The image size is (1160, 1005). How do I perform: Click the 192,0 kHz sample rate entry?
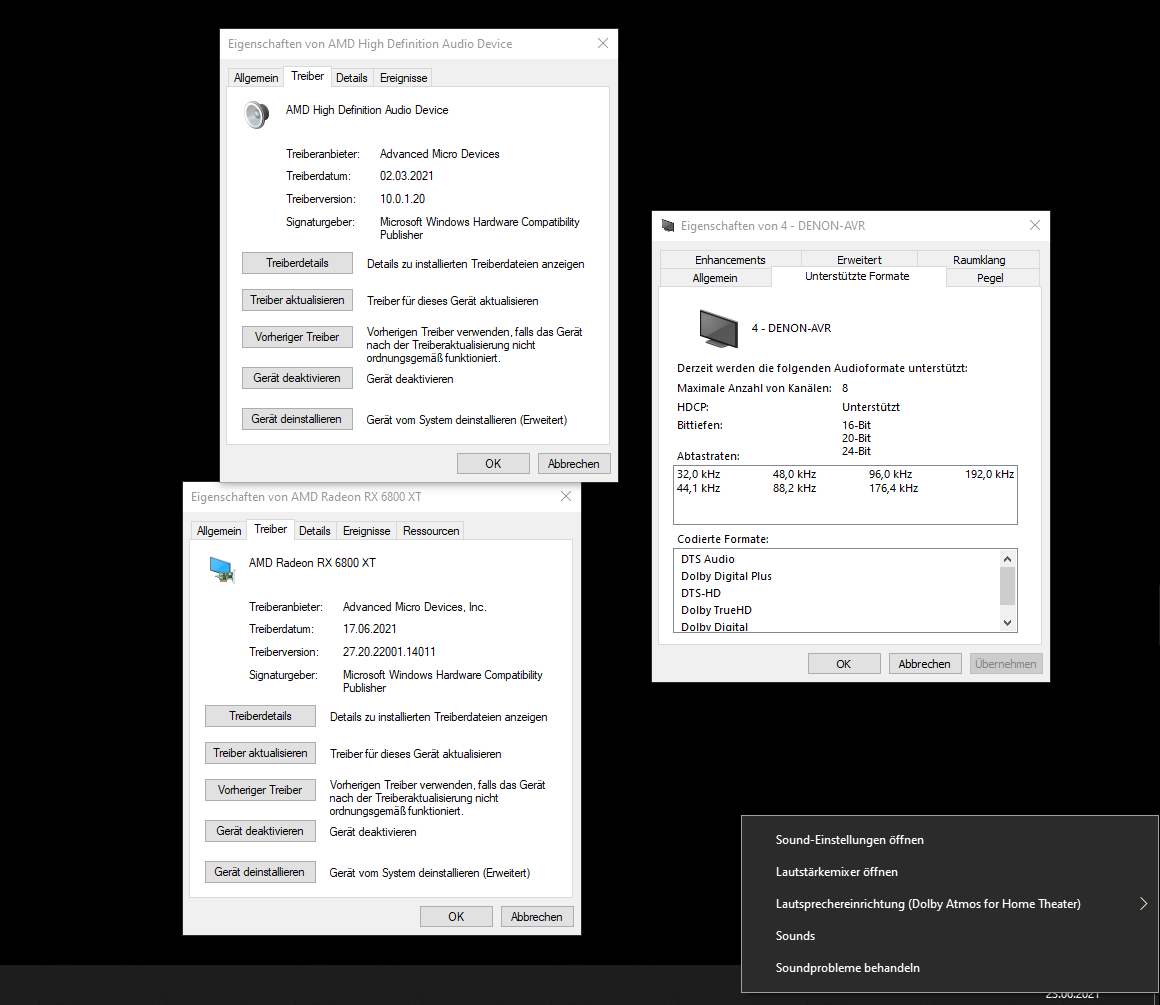tap(989, 474)
